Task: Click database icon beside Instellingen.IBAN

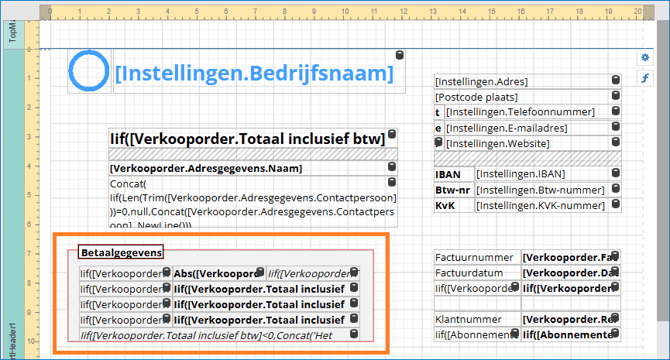Action: click(615, 173)
